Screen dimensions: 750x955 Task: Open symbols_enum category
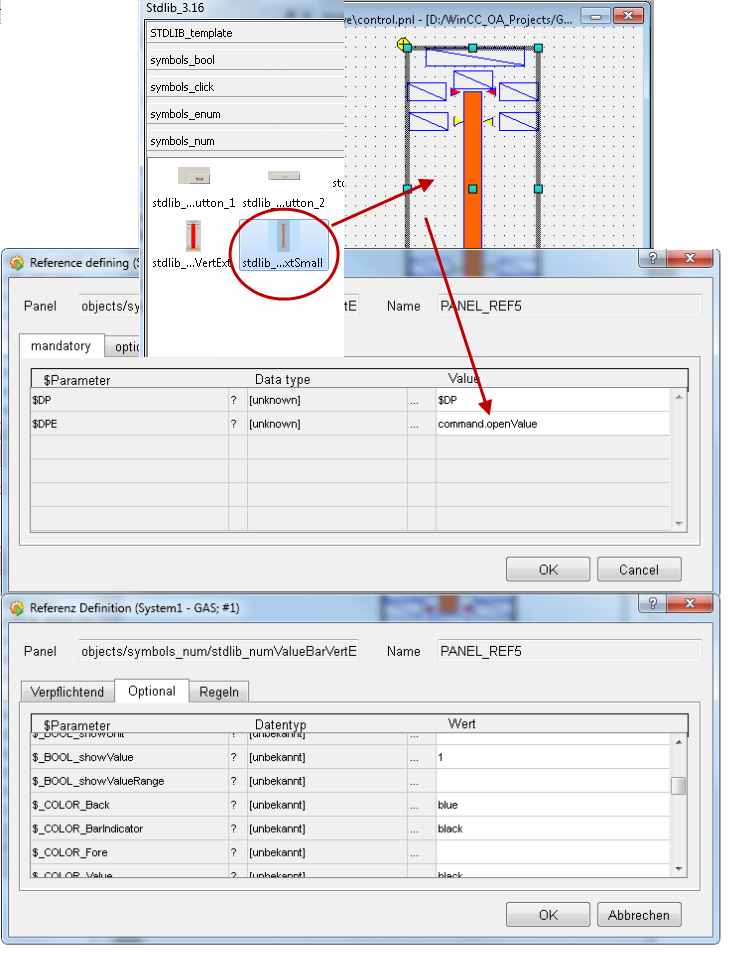pyautogui.click(x=245, y=114)
